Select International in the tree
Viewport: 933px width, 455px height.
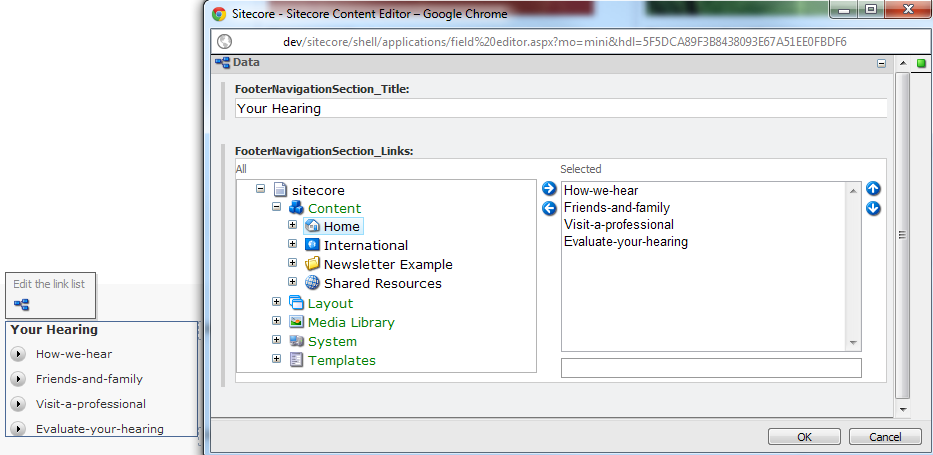point(366,245)
